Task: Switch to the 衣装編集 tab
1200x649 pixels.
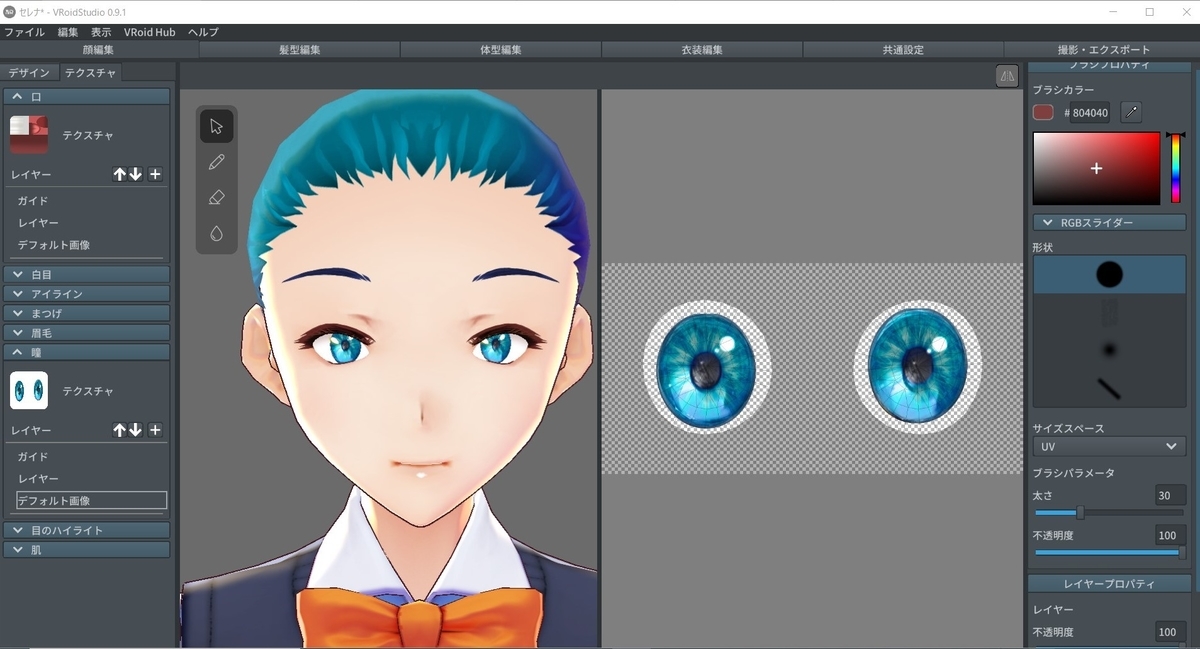Action: tap(702, 49)
